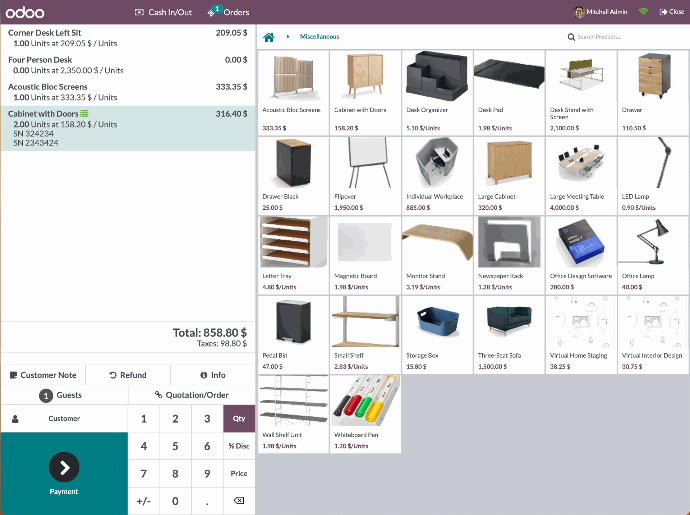Add Office Design Software product
Screen dimensions: 690x515
tap(580, 255)
